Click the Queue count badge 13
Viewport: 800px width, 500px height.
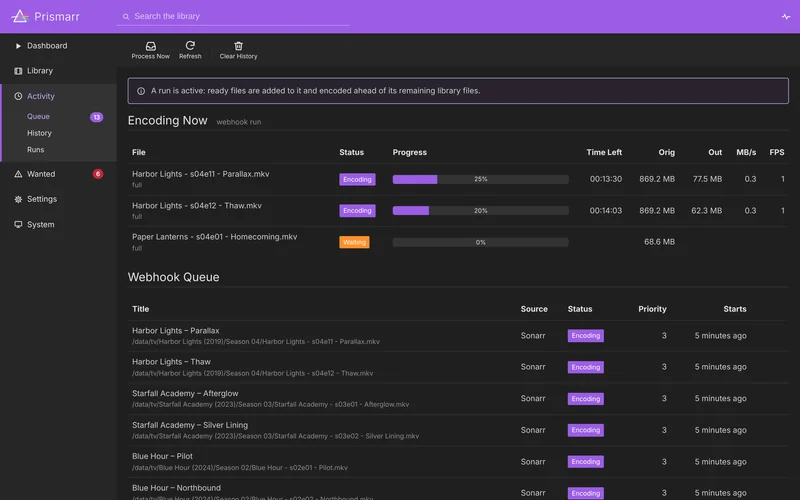96,117
